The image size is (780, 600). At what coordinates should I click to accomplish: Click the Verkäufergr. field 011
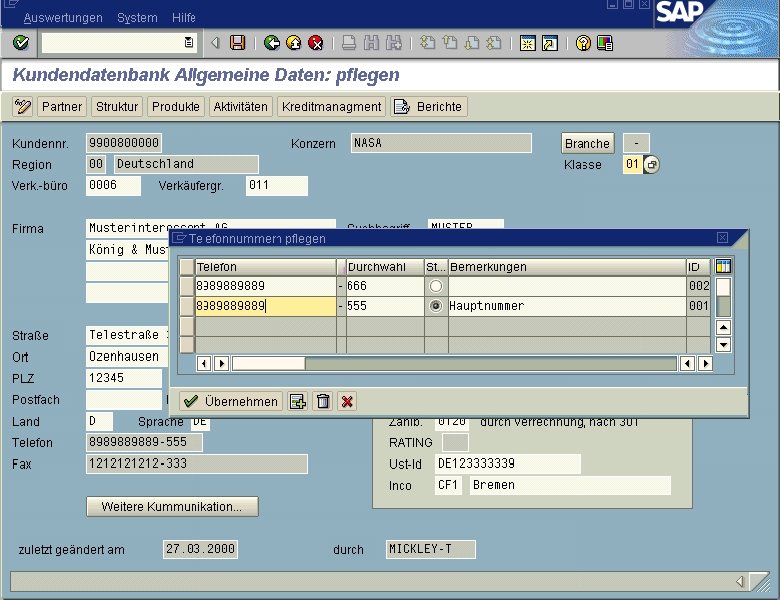(277, 186)
